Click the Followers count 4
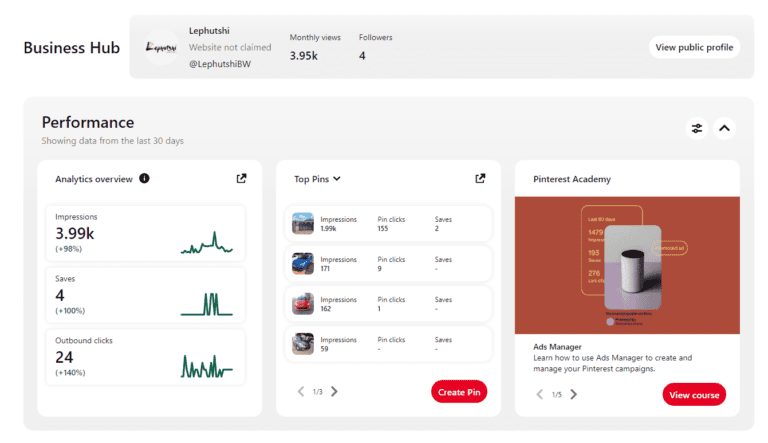Image resolution: width=768 pixels, height=443 pixels. click(x=362, y=56)
